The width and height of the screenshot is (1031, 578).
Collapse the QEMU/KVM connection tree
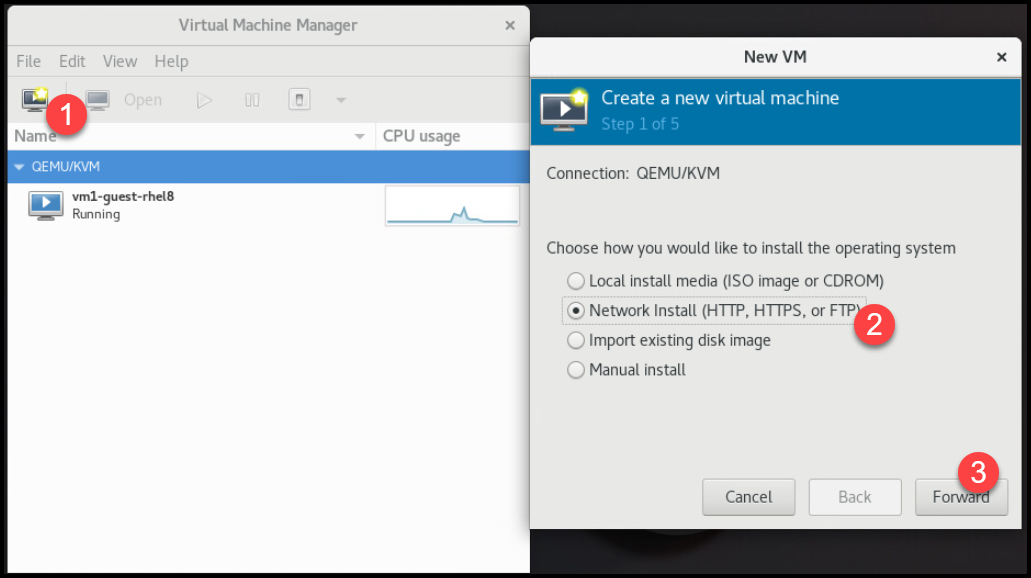pyautogui.click(x=19, y=167)
